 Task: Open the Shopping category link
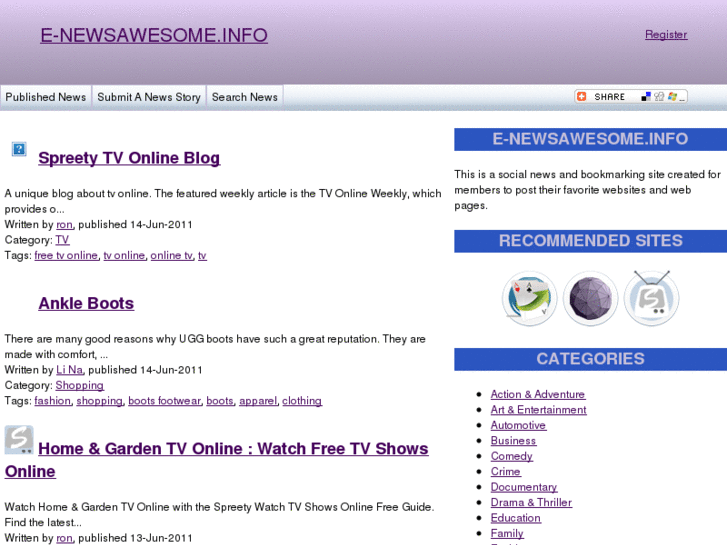79,385
